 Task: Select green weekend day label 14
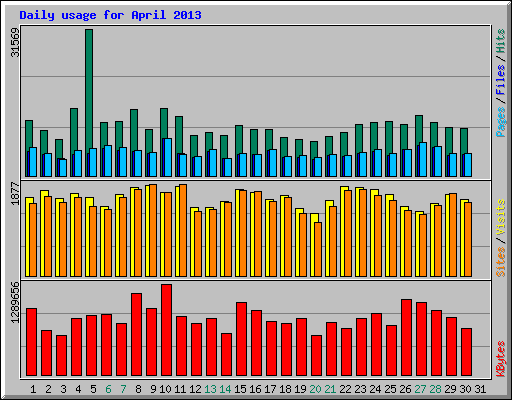225,389
